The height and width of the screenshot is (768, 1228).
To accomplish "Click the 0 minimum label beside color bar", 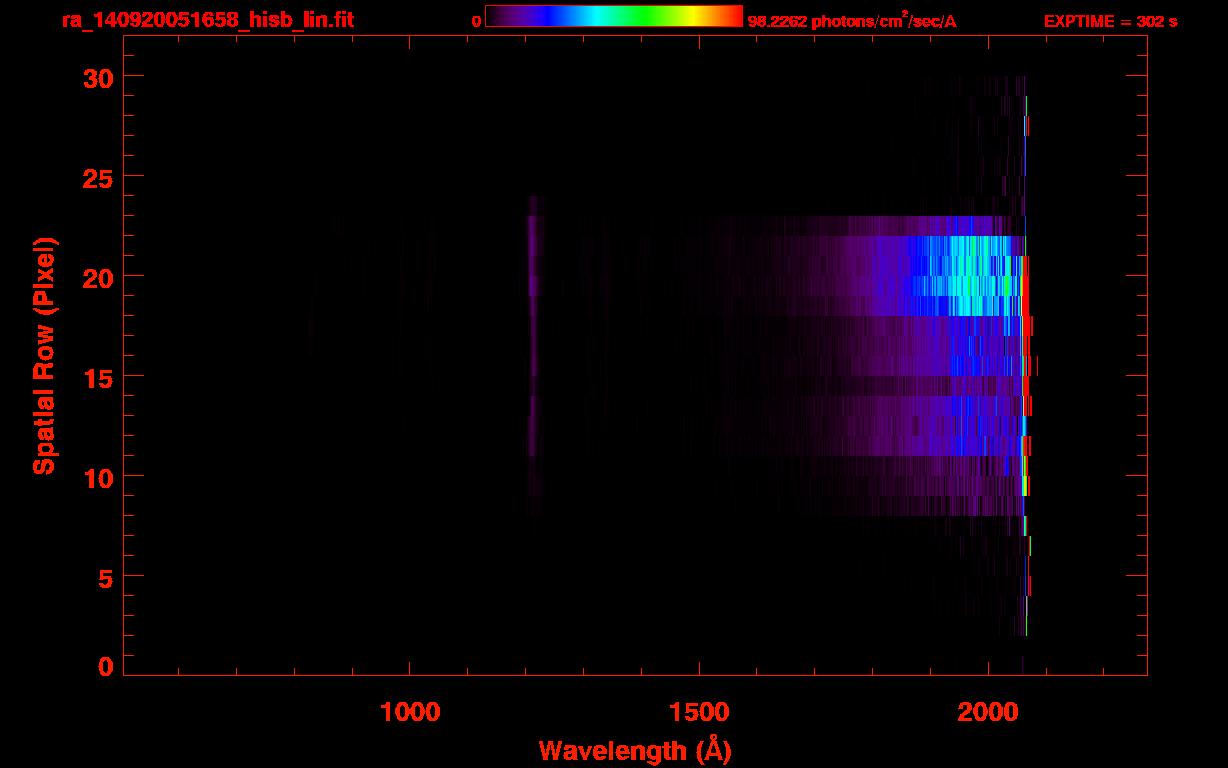I will point(477,21).
